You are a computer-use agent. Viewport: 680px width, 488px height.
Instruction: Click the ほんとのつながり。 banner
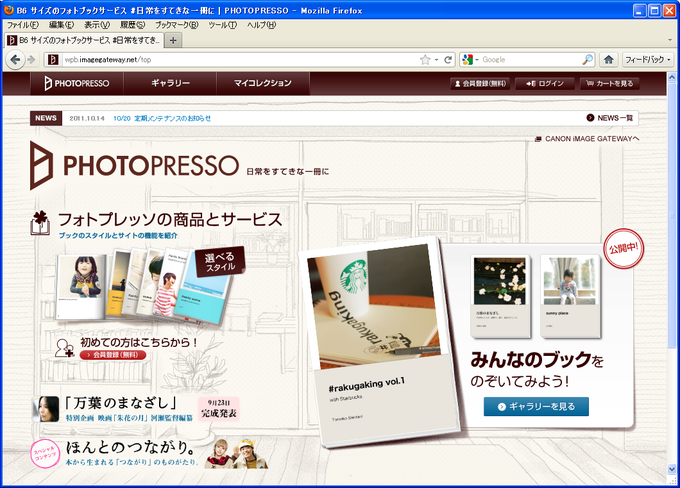pos(150,453)
